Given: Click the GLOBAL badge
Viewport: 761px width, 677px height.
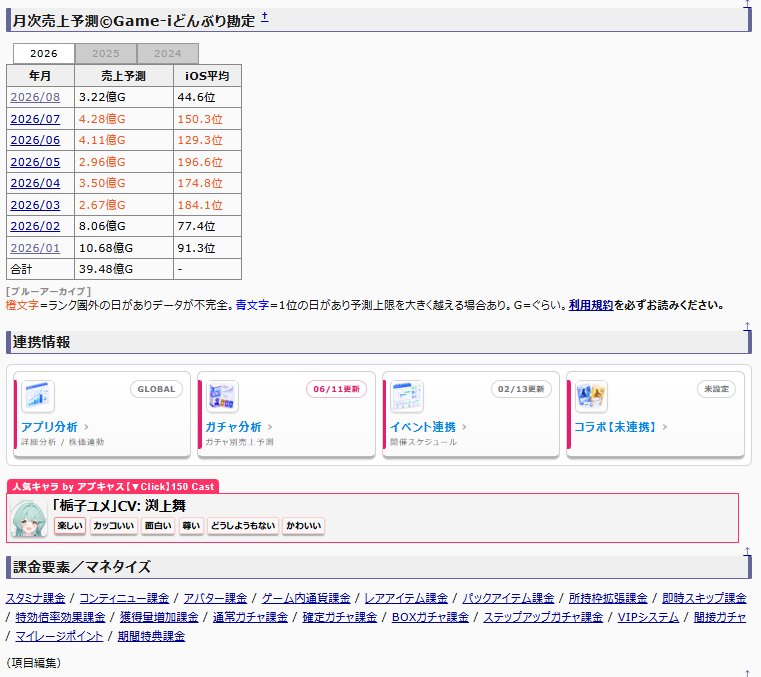Looking at the screenshot, I should click(x=156, y=389).
